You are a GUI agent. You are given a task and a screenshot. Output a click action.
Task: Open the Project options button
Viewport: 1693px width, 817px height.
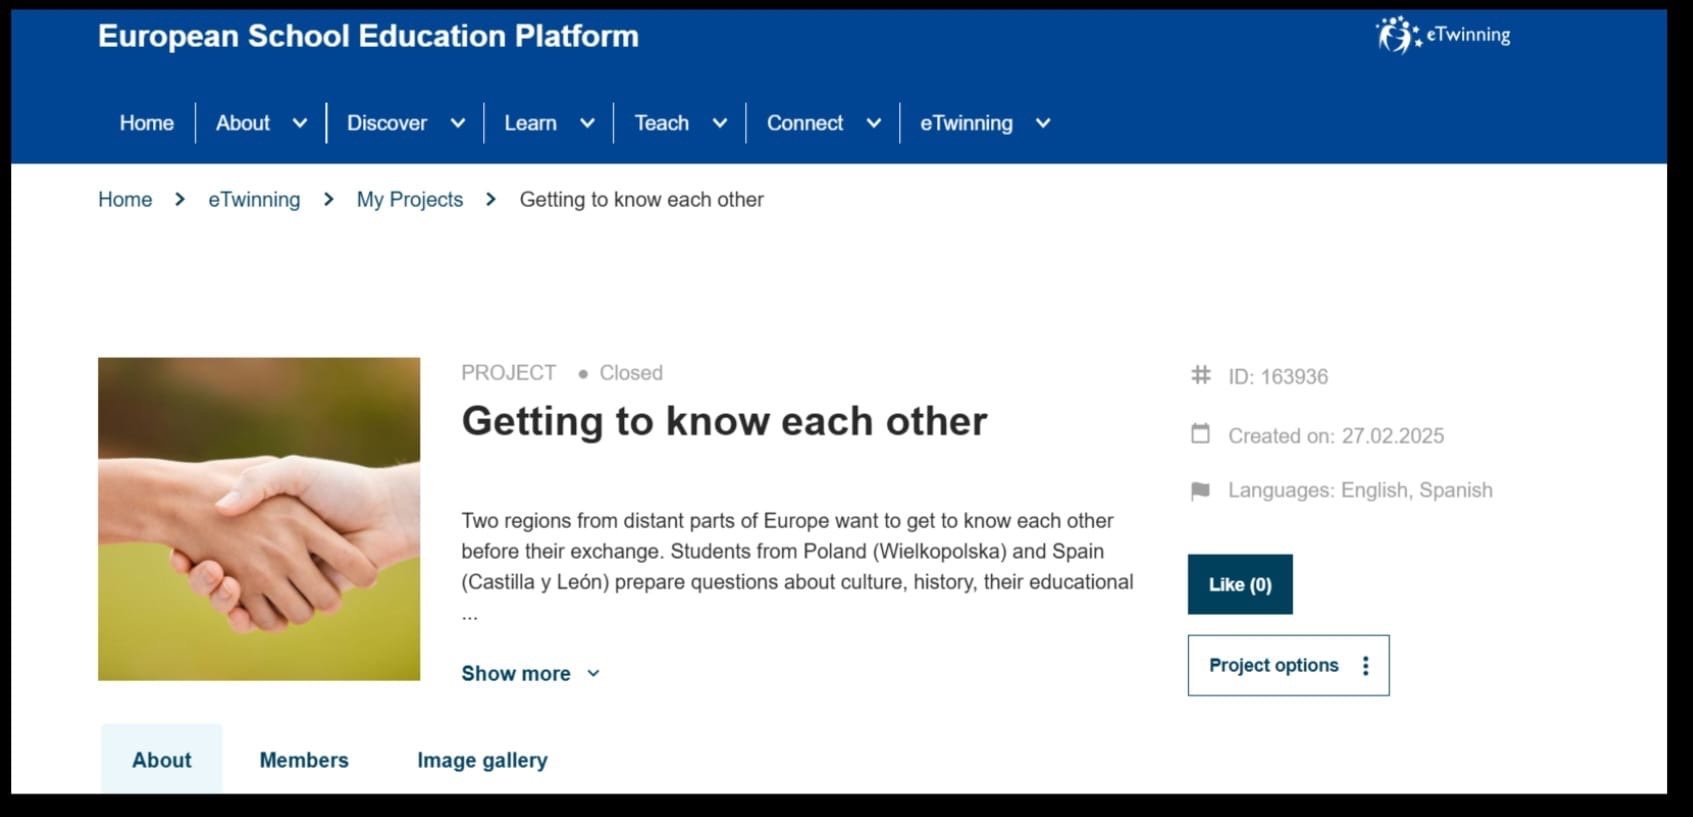tap(1288, 665)
